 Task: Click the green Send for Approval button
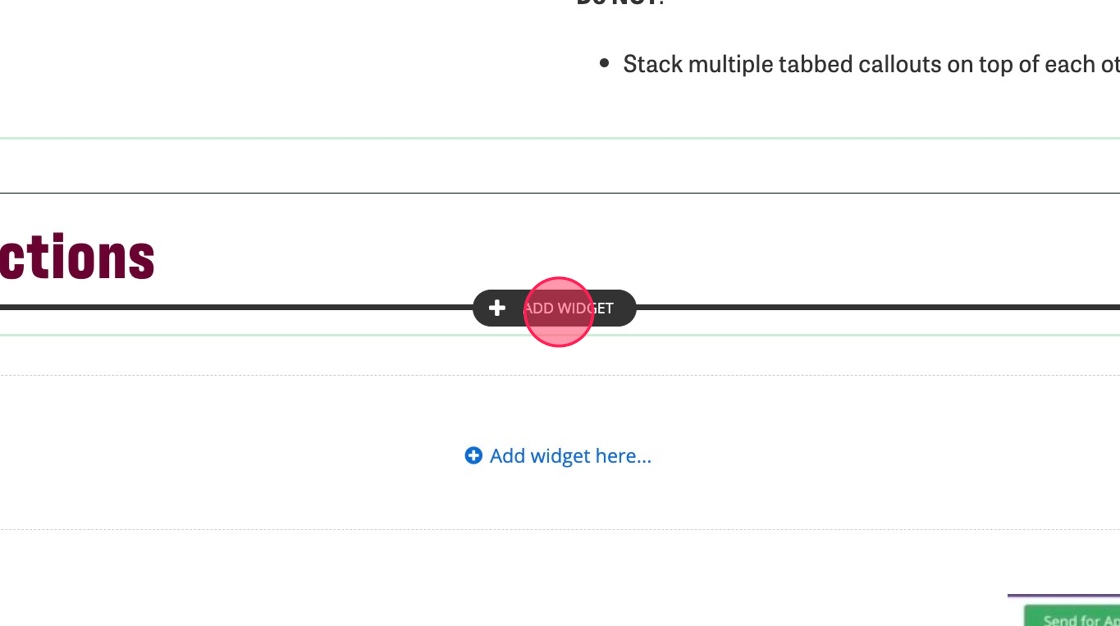[x=1072, y=617]
